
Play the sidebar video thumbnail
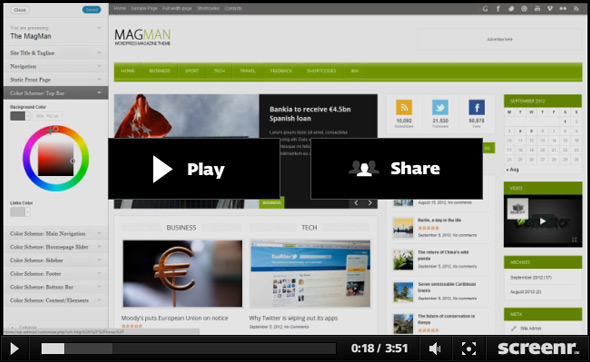(x=543, y=221)
